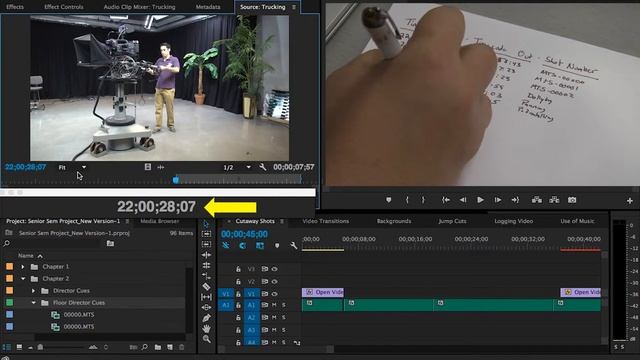Select the Track Select Forward tool
640x360 pixels.
(206, 234)
